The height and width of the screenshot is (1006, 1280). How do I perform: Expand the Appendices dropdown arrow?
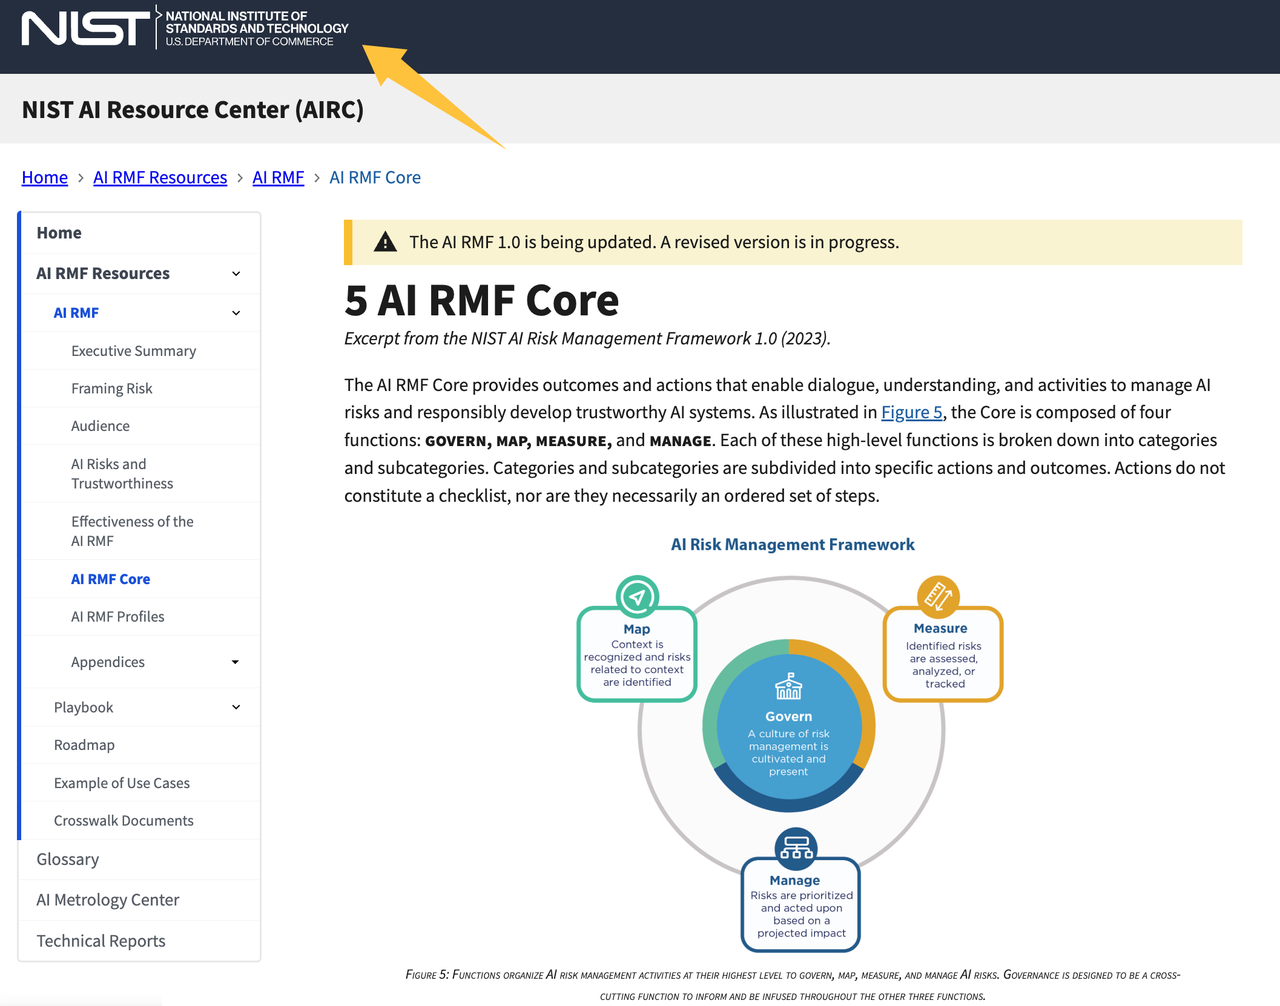(x=235, y=662)
